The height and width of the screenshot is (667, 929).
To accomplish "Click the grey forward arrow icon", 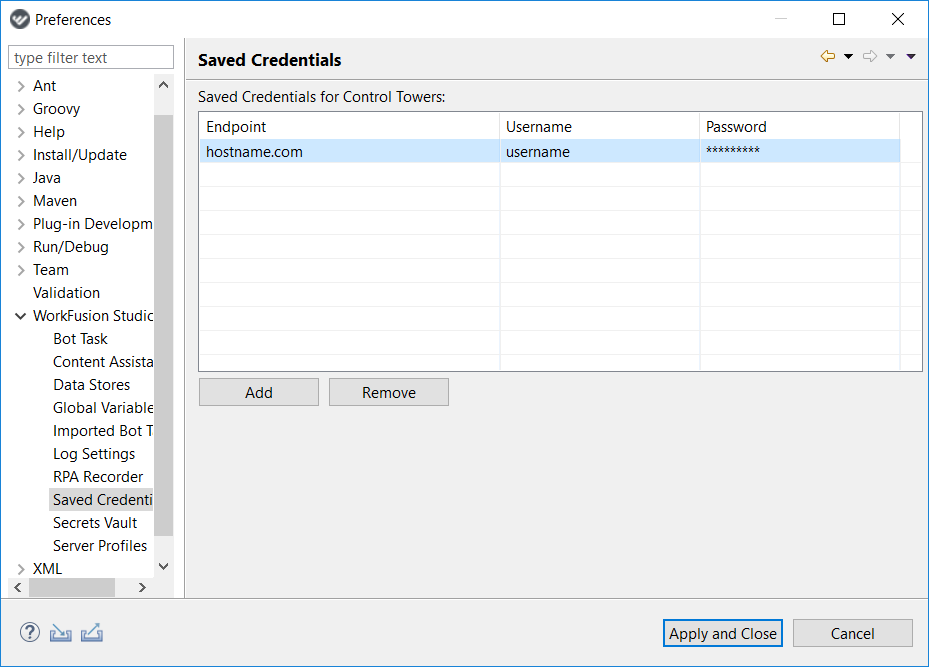I will [870, 56].
